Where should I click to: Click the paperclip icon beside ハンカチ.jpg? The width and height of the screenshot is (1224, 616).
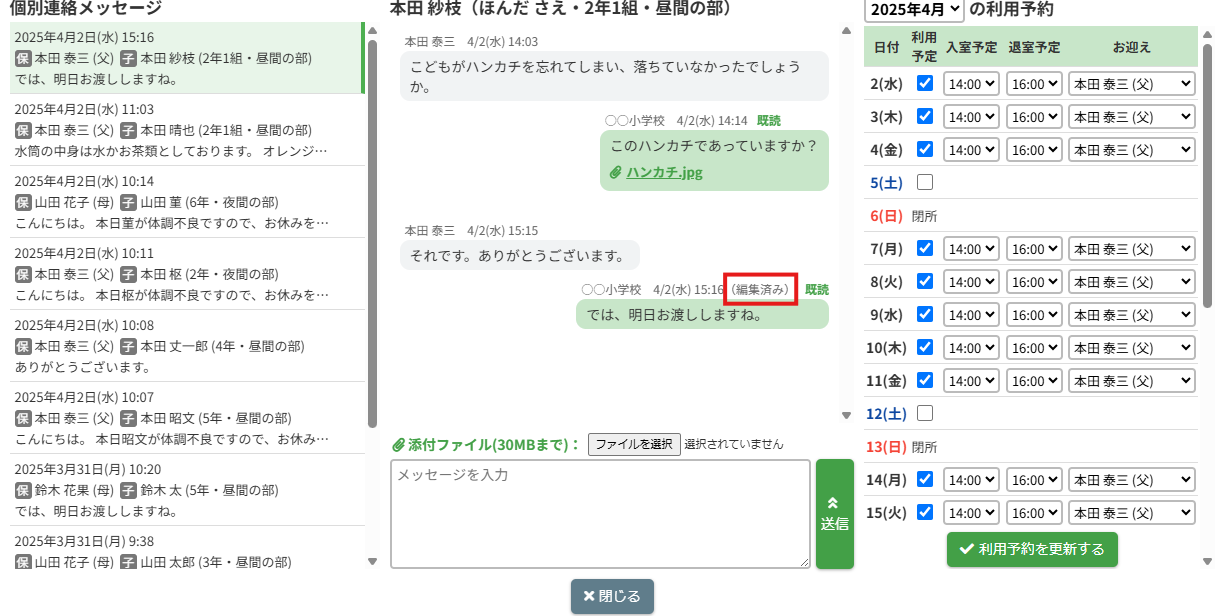(616, 173)
